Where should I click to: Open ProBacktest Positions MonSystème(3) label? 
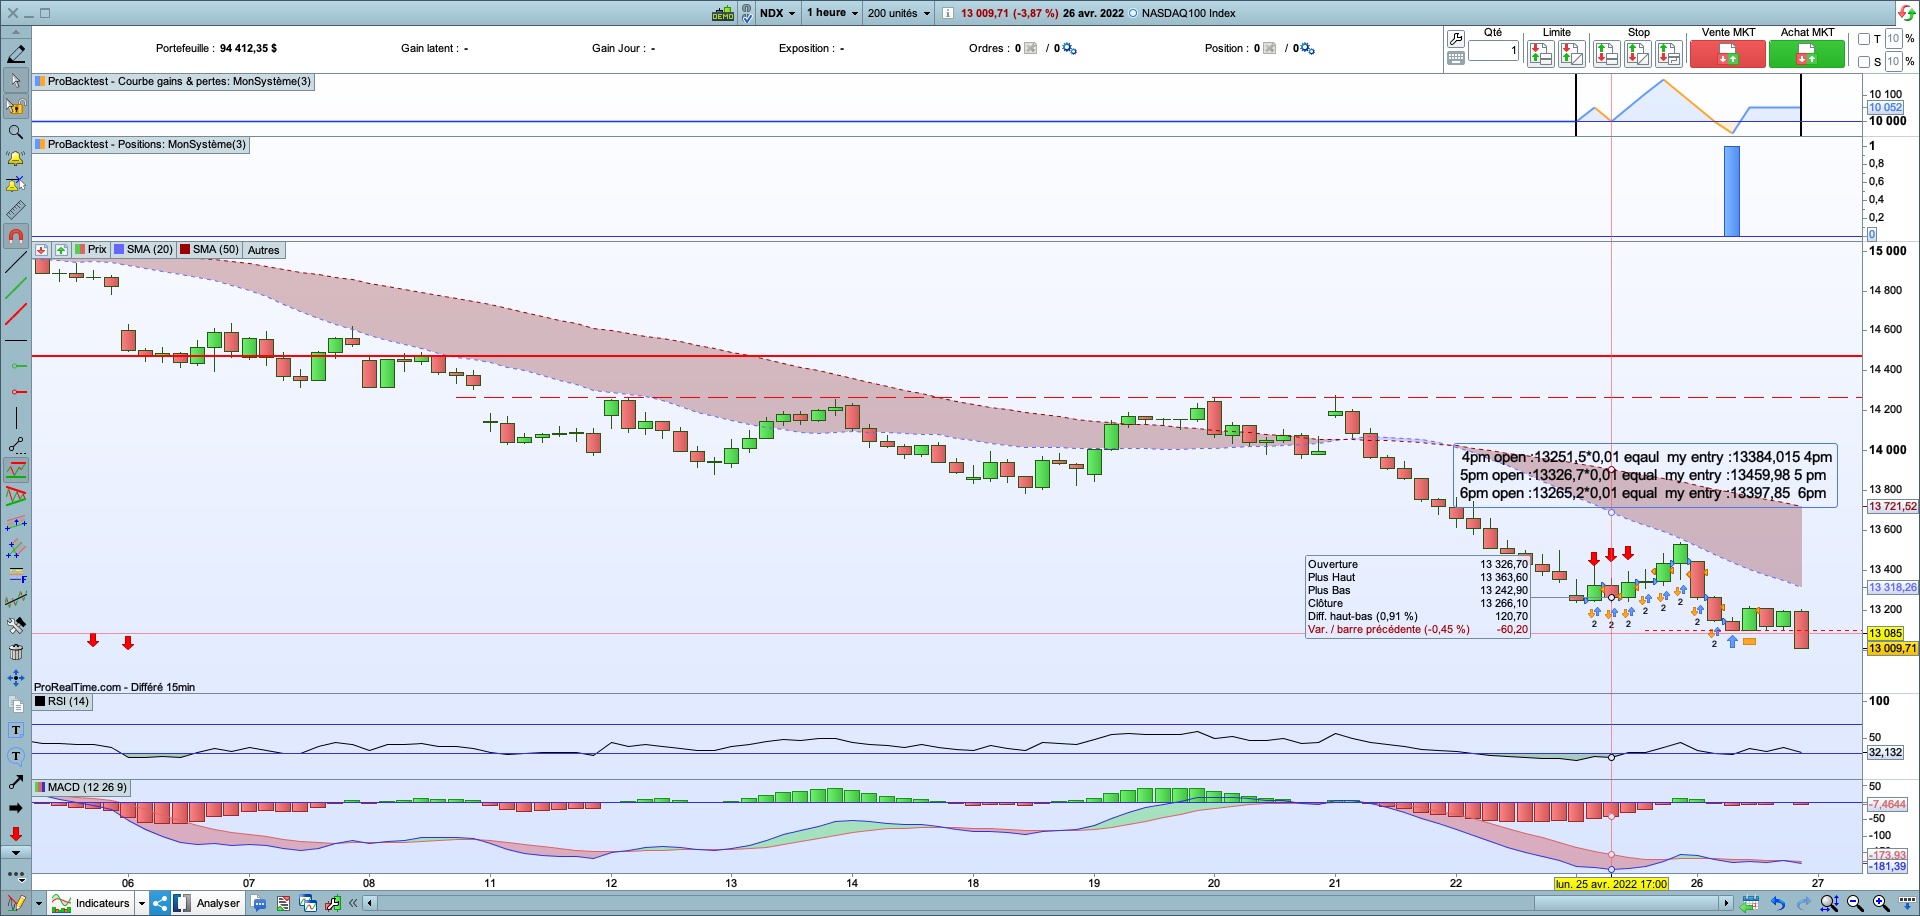coord(140,145)
